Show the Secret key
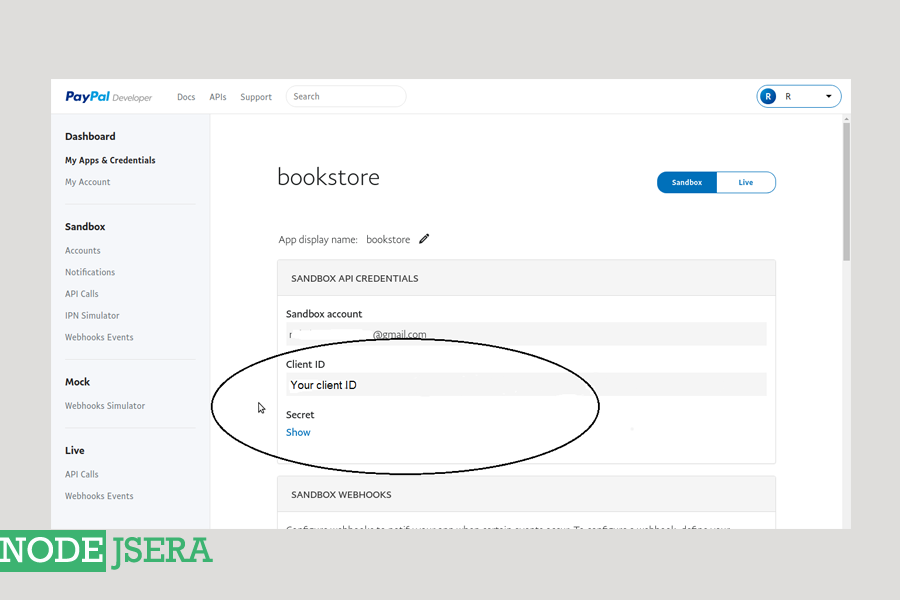Image resolution: width=900 pixels, height=600 pixels. point(298,433)
